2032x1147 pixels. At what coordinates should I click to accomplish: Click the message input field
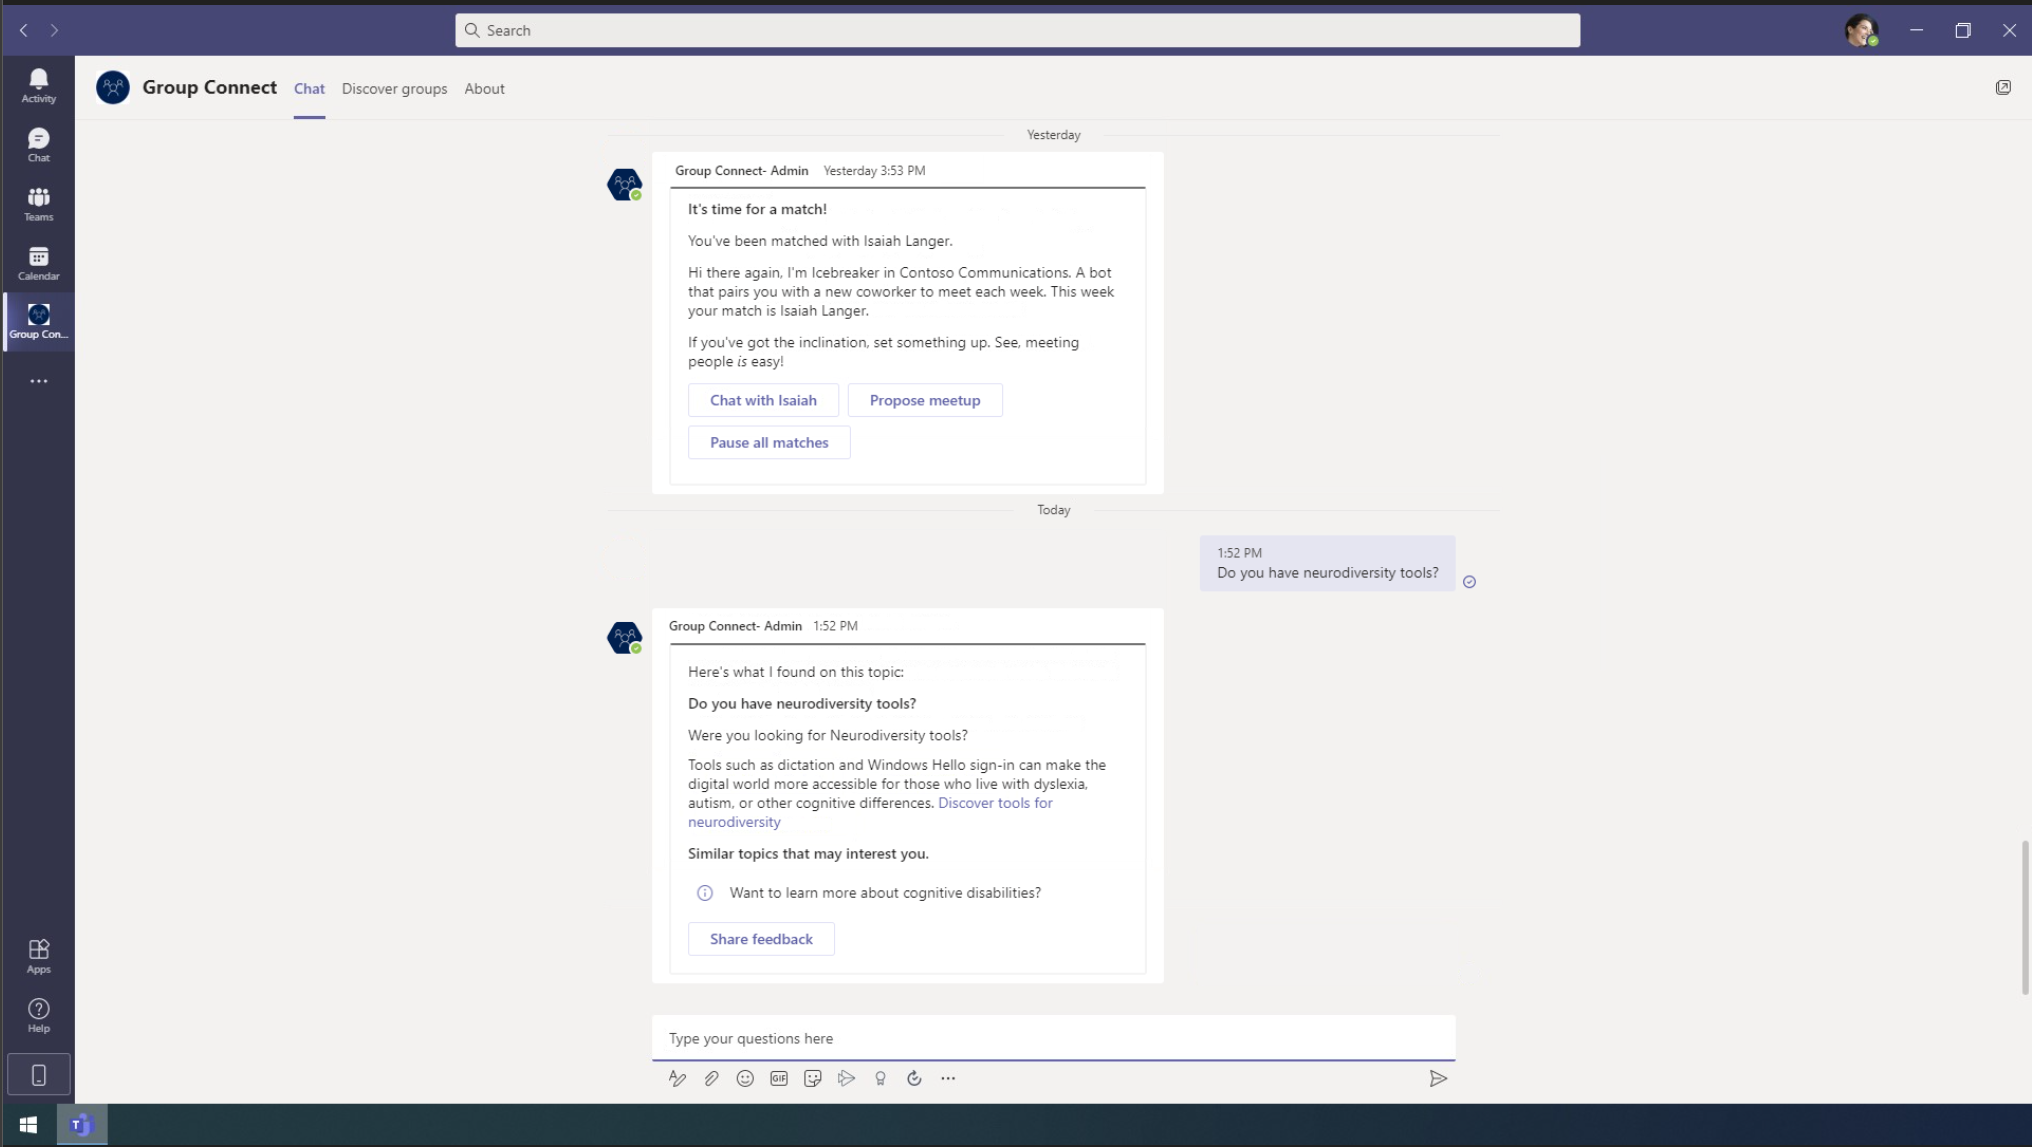[1054, 1038]
